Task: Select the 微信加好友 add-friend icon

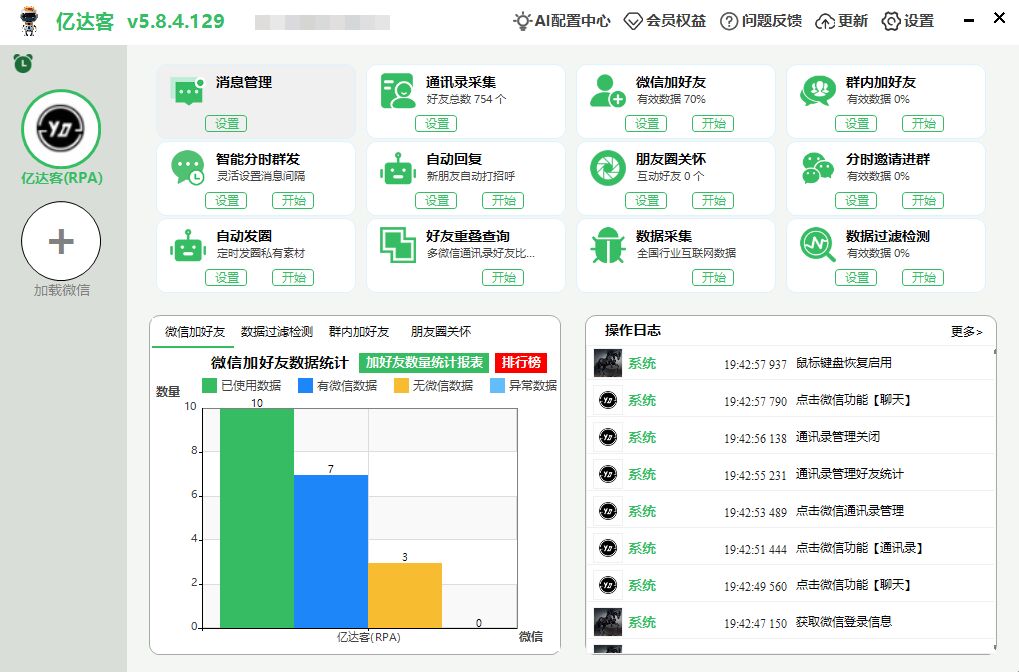Action: tap(607, 91)
